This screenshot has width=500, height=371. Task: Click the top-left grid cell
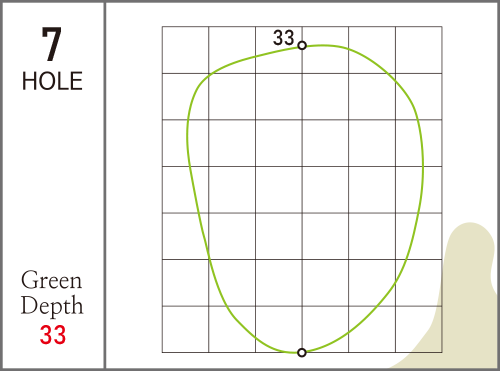point(185,50)
